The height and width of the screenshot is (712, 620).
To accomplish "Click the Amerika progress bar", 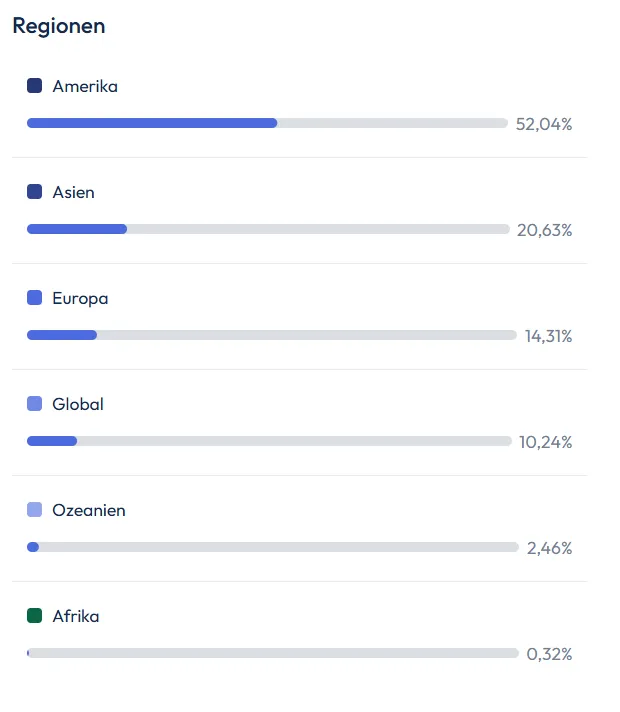I will (x=267, y=123).
